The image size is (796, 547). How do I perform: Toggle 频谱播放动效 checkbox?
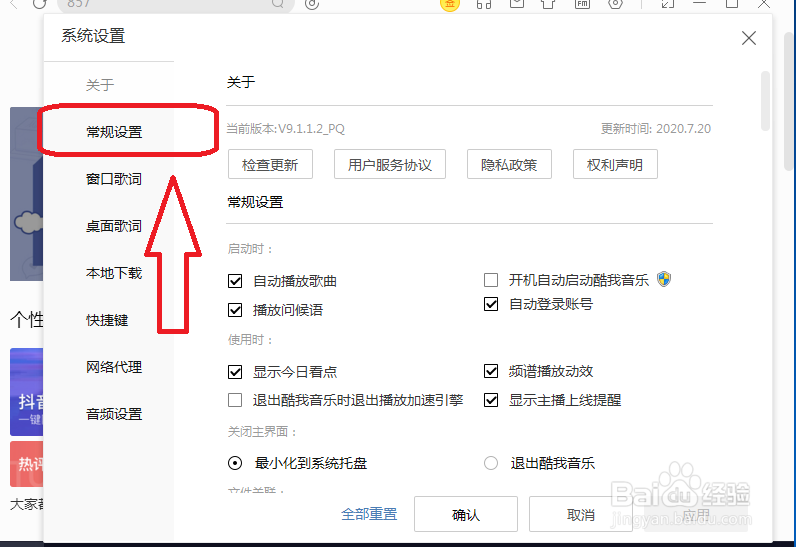(491, 371)
